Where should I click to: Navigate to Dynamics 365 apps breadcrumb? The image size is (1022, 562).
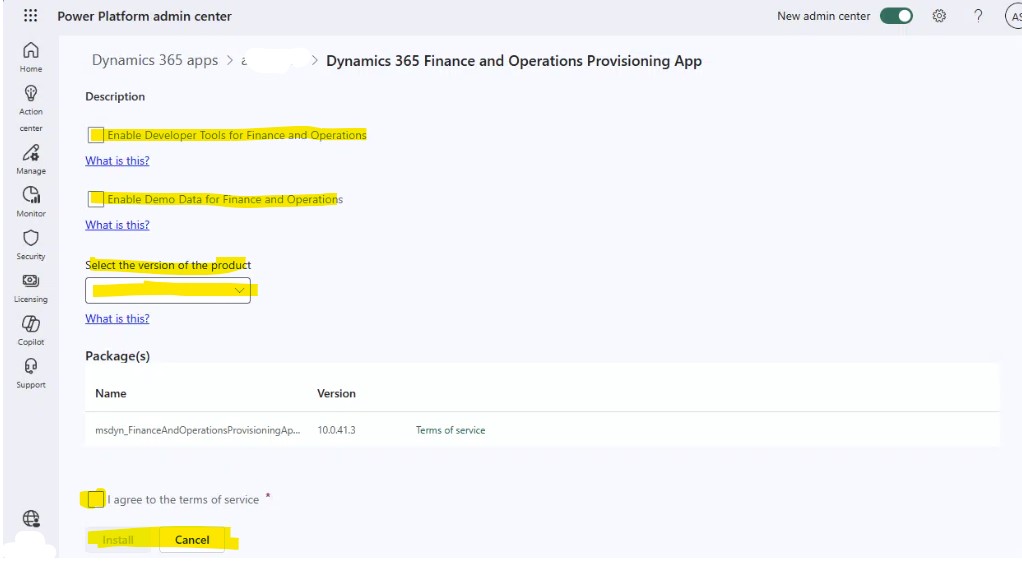click(x=155, y=60)
